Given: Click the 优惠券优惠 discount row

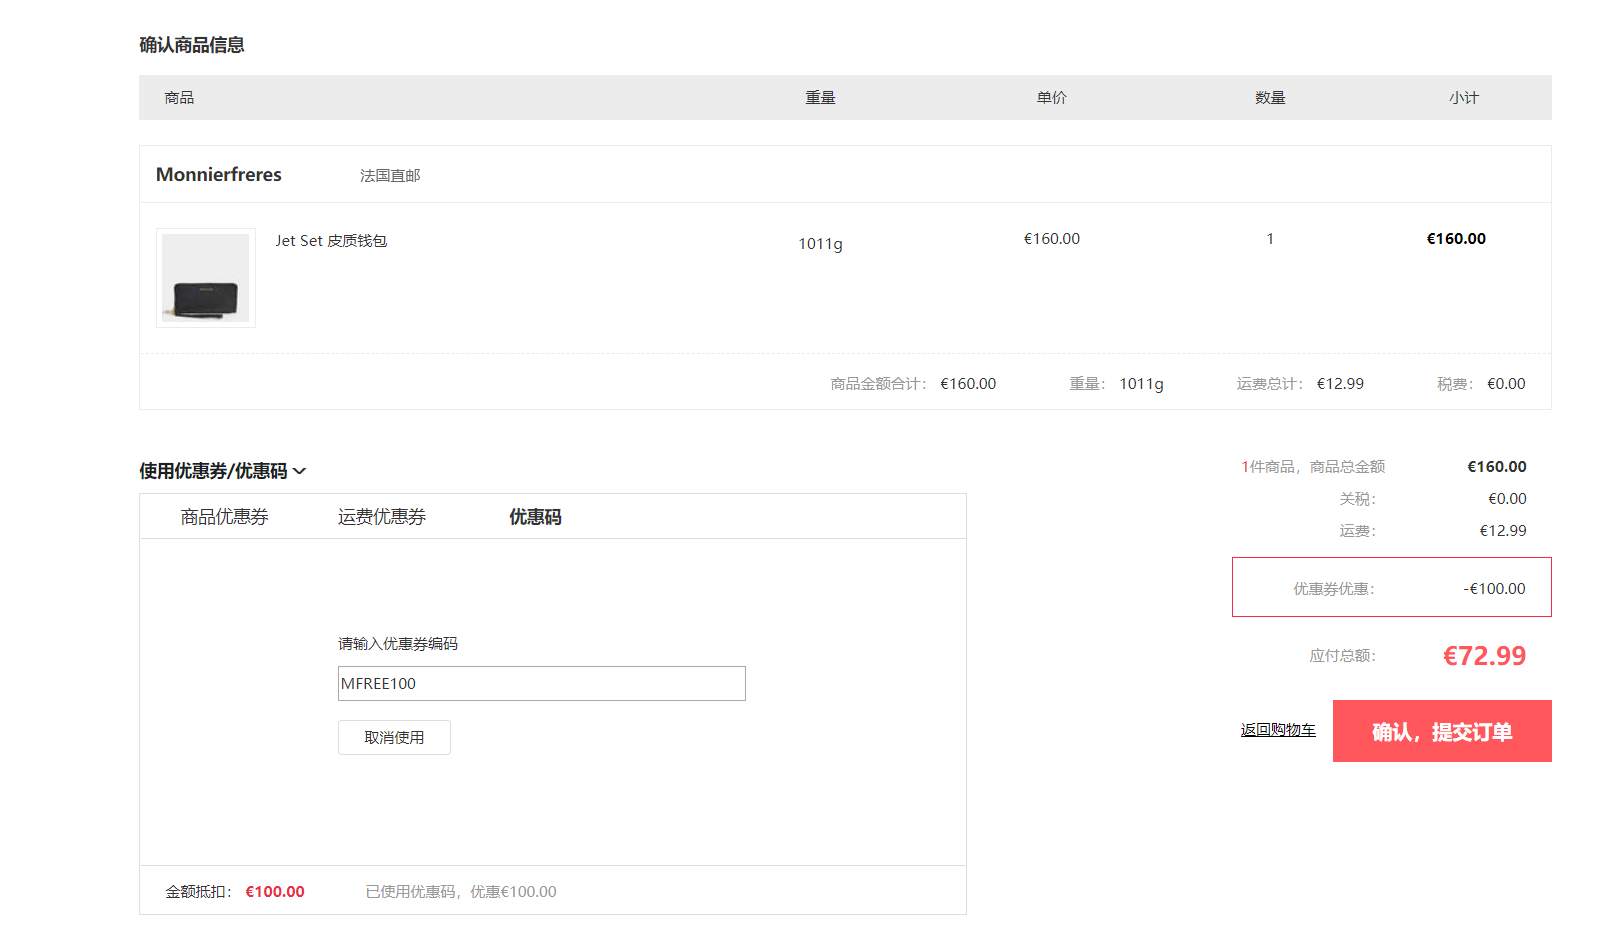Looking at the screenshot, I should tap(1391, 588).
